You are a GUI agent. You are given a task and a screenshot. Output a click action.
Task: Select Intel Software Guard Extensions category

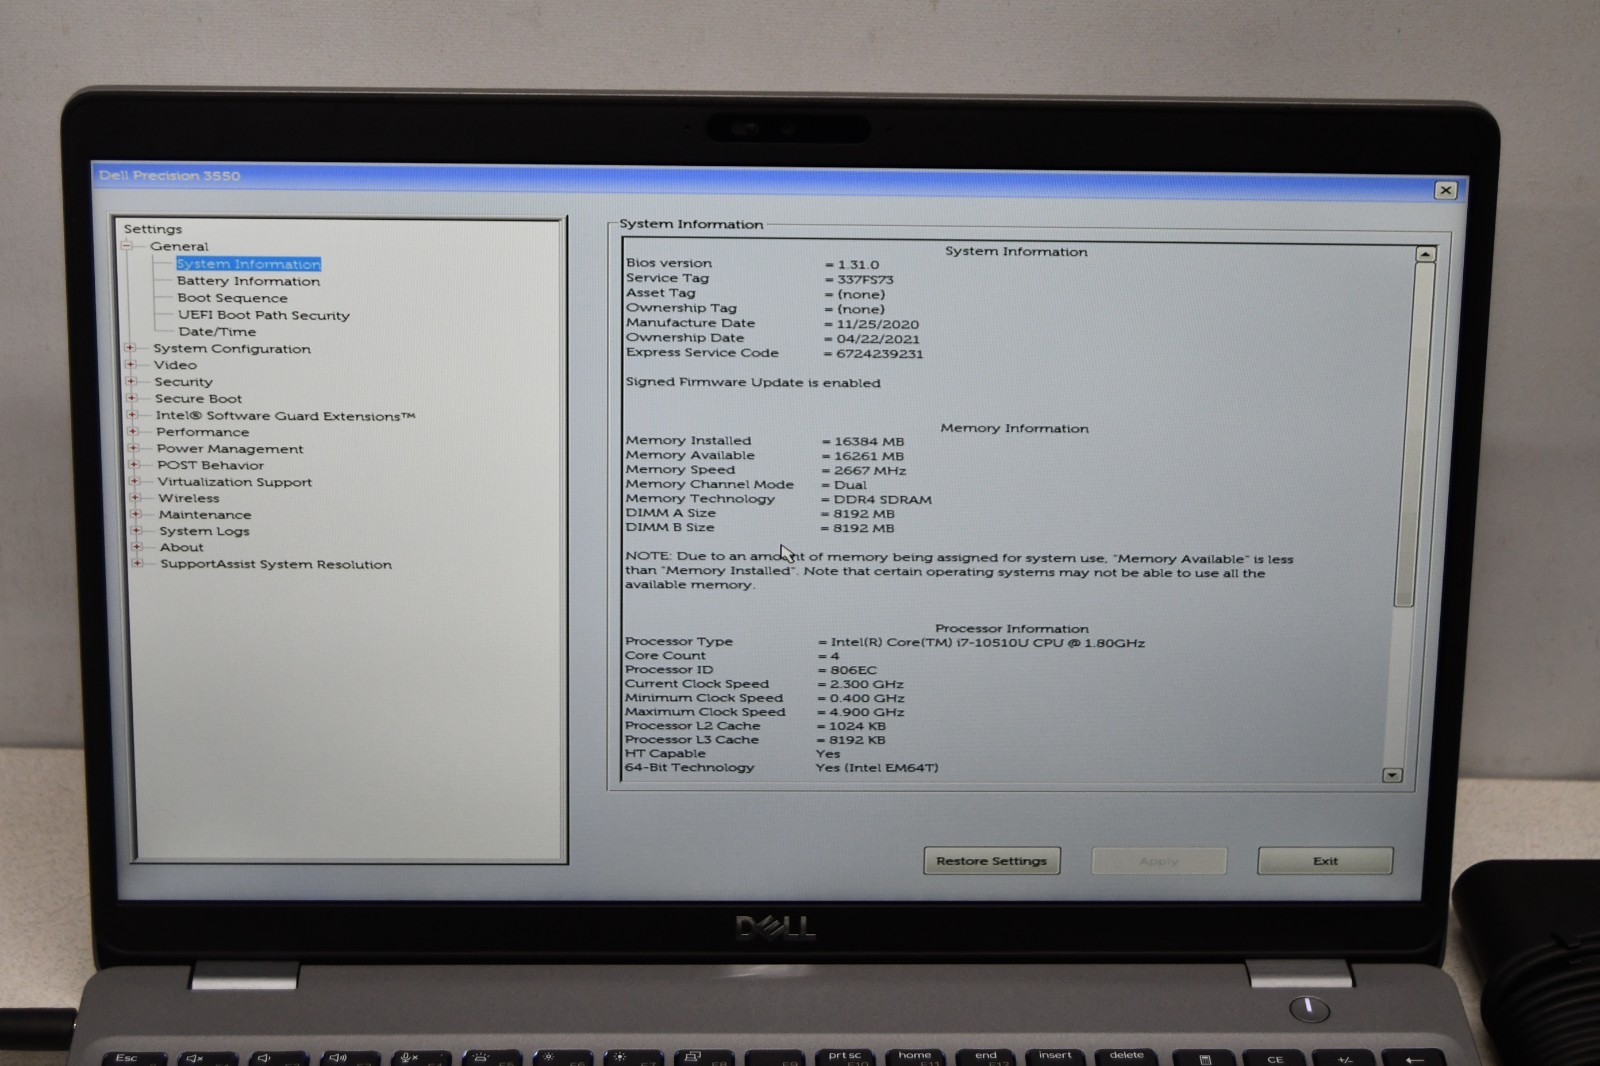(x=285, y=416)
